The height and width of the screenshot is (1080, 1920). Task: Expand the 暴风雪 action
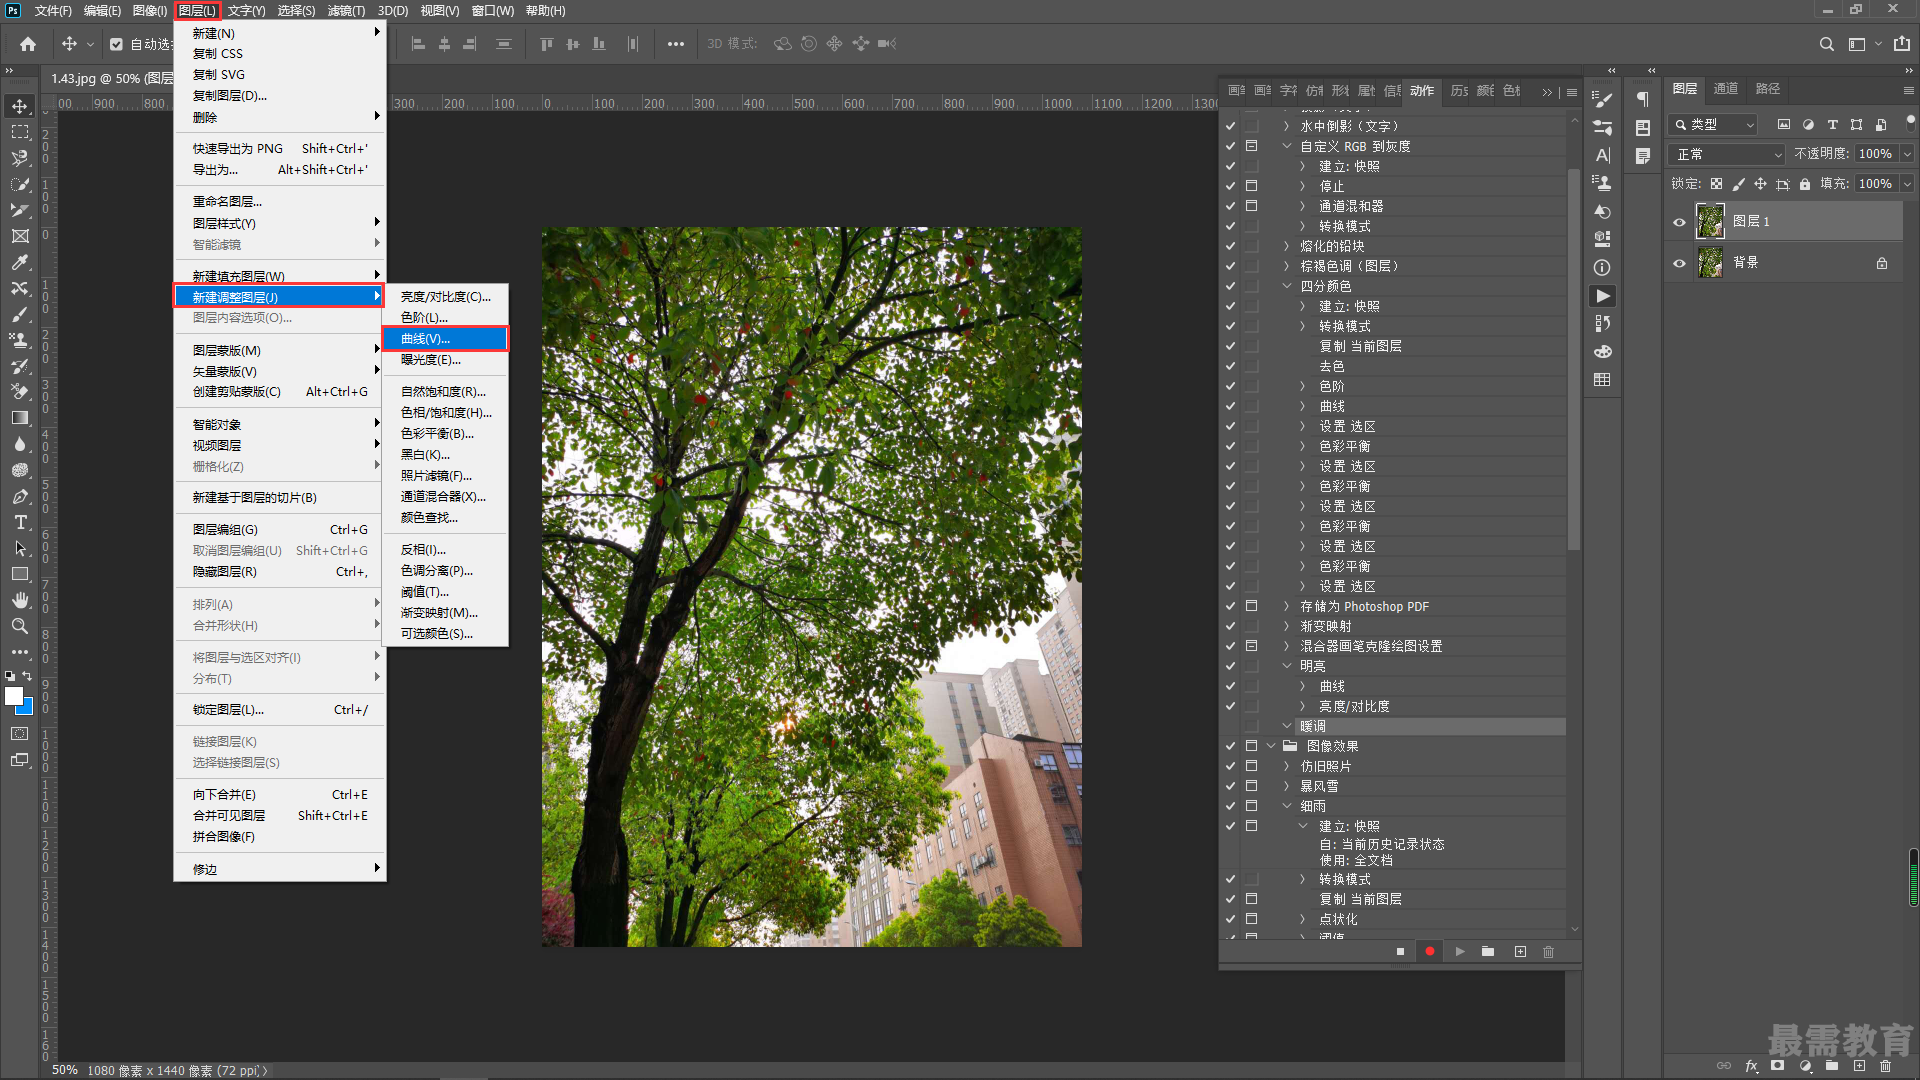[1287, 786]
